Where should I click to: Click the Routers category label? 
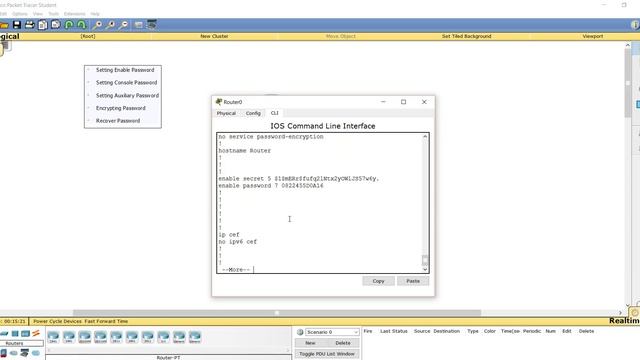tap(14, 343)
